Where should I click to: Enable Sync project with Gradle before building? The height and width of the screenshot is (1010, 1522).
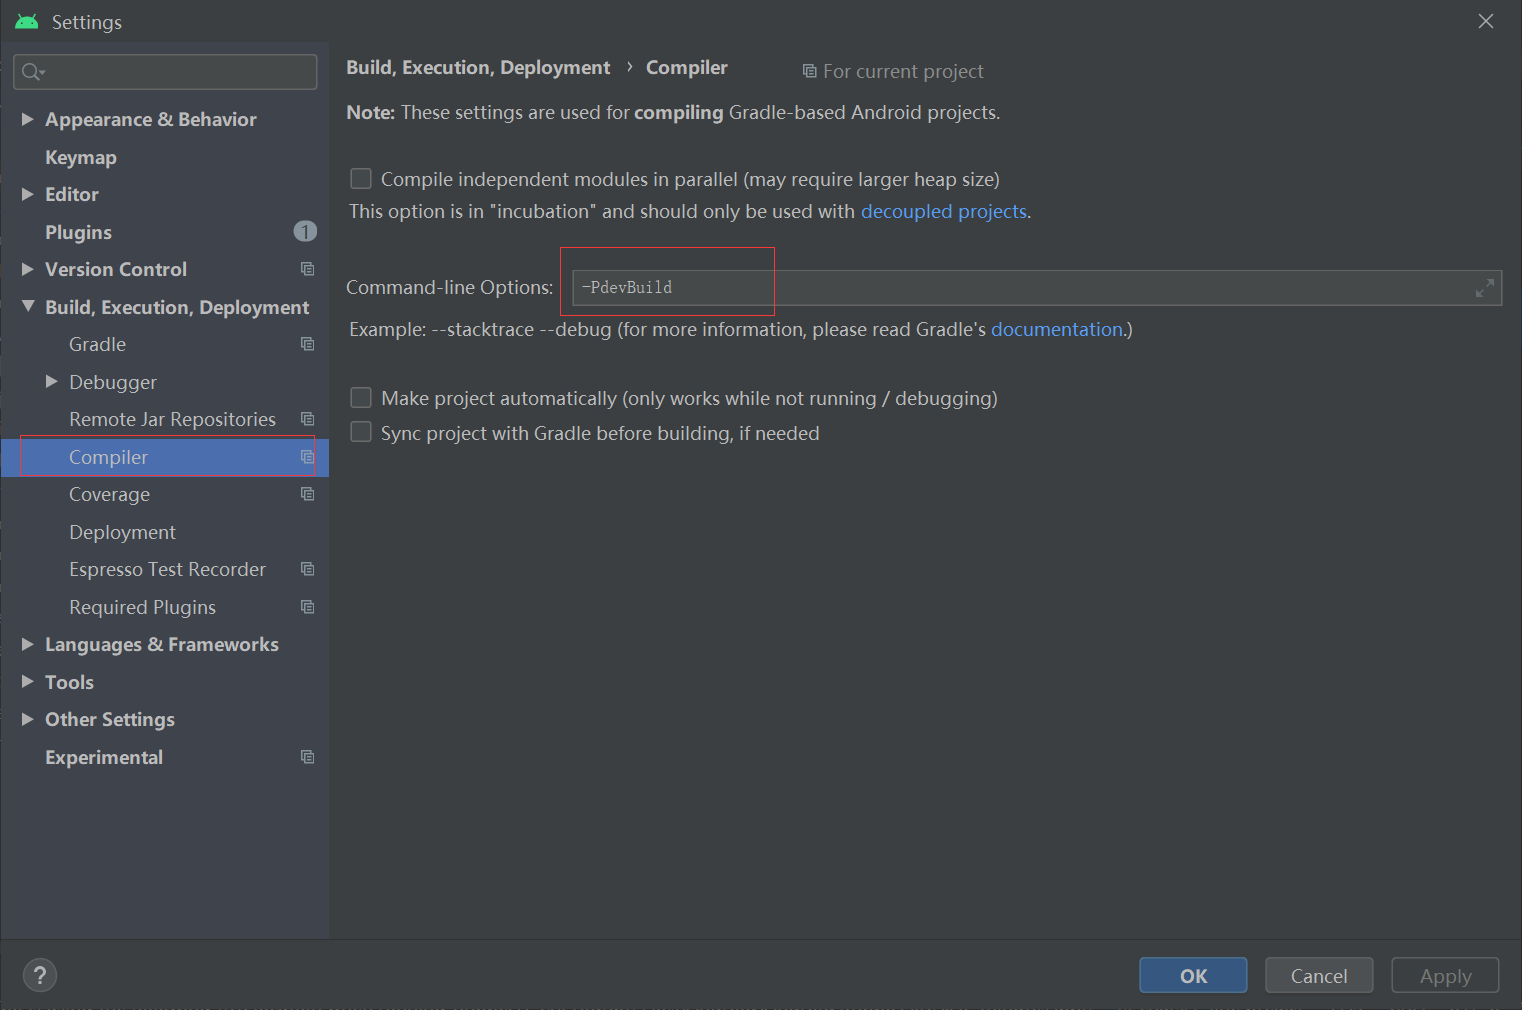tap(361, 432)
